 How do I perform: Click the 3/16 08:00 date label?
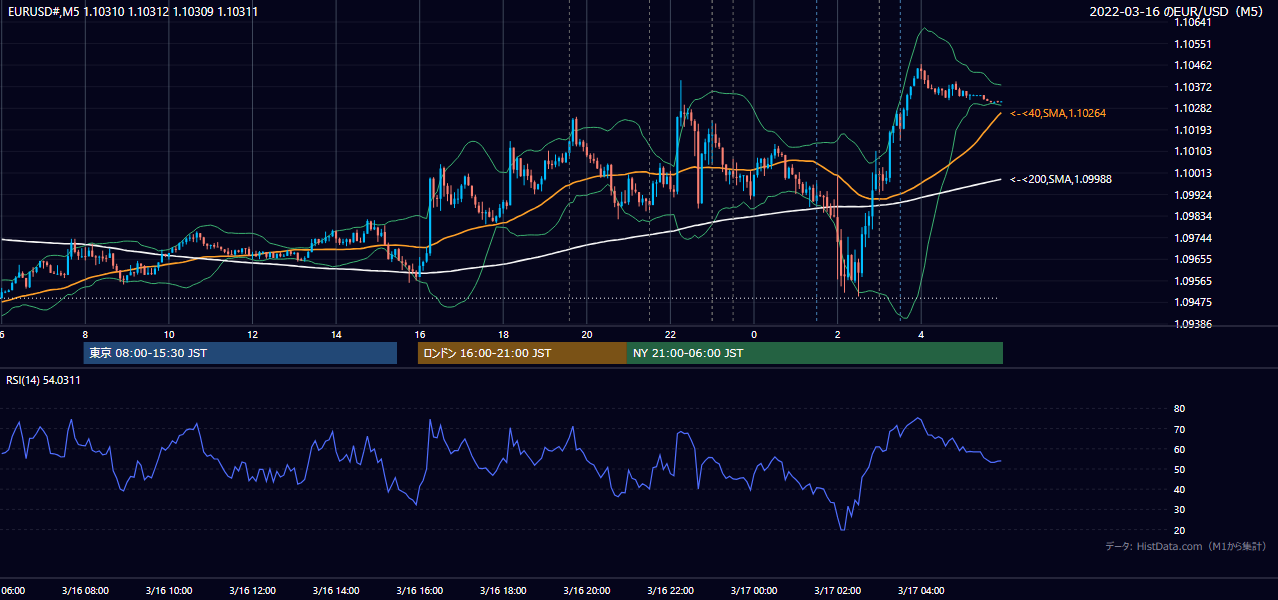pyautogui.click(x=85, y=591)
